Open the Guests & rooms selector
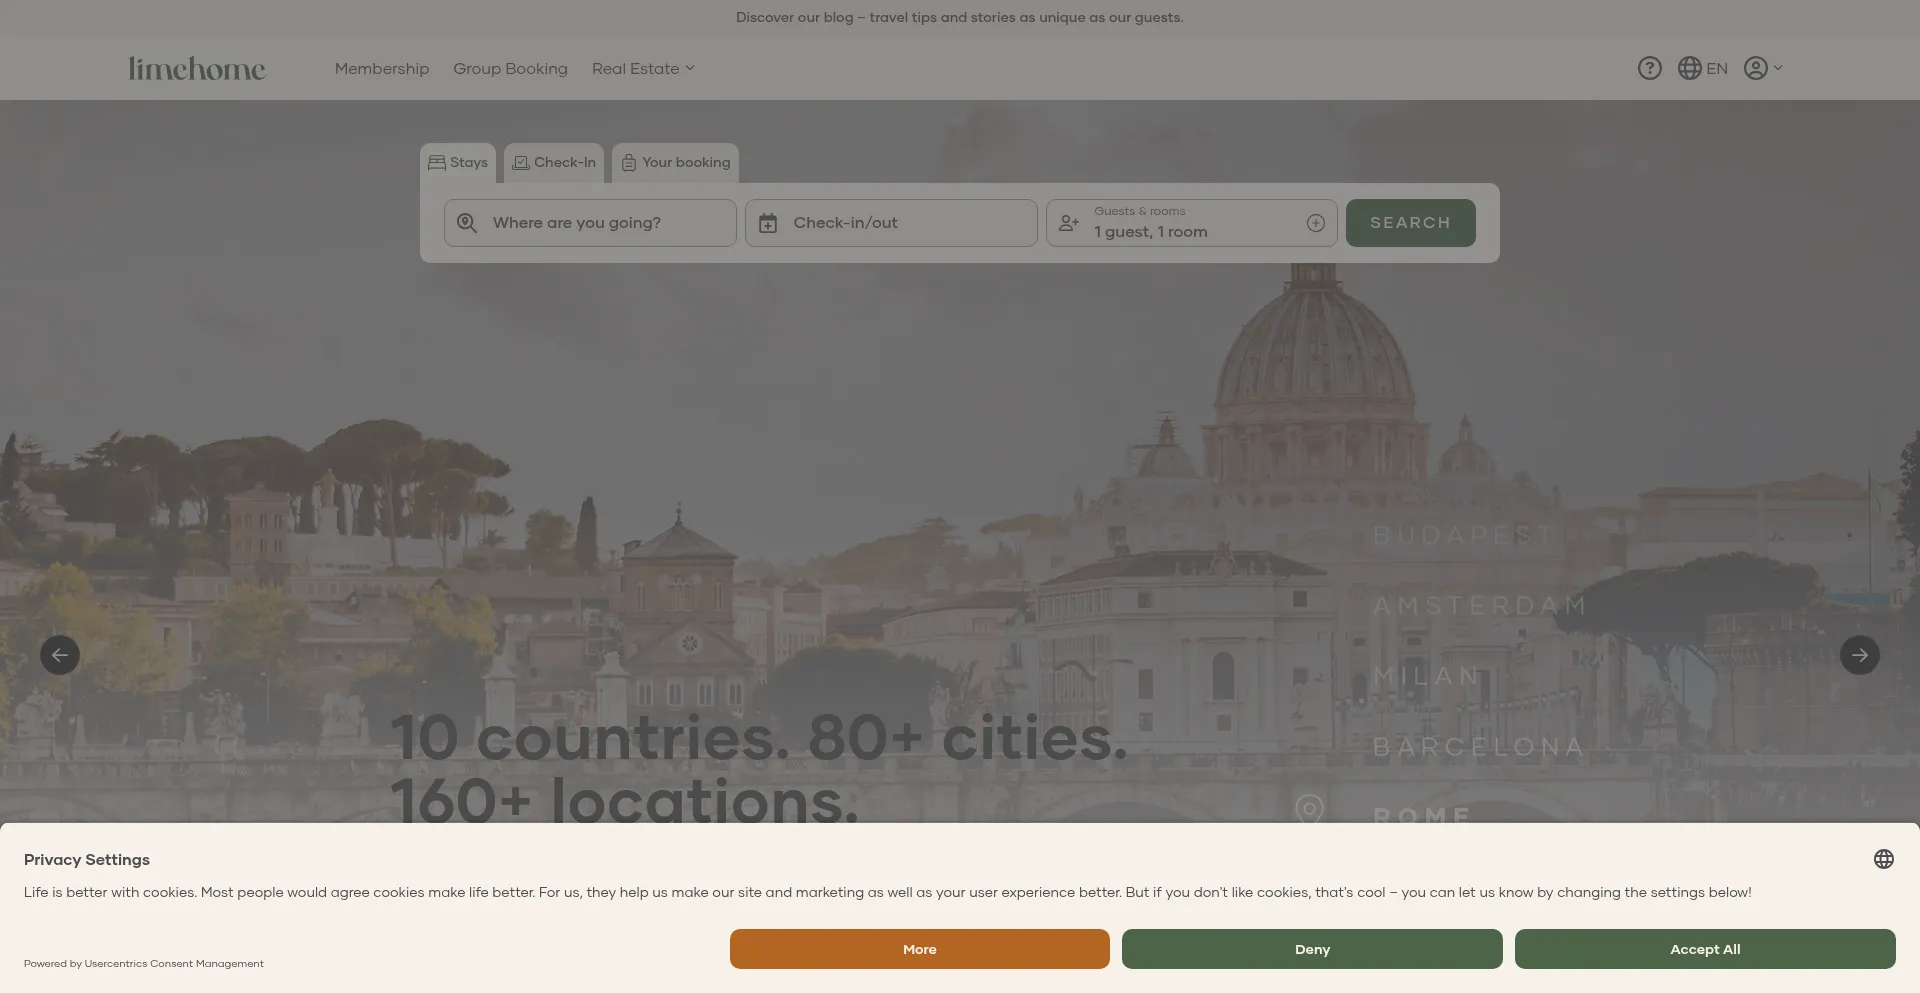1920x993 pixels. coord(1191,223)
